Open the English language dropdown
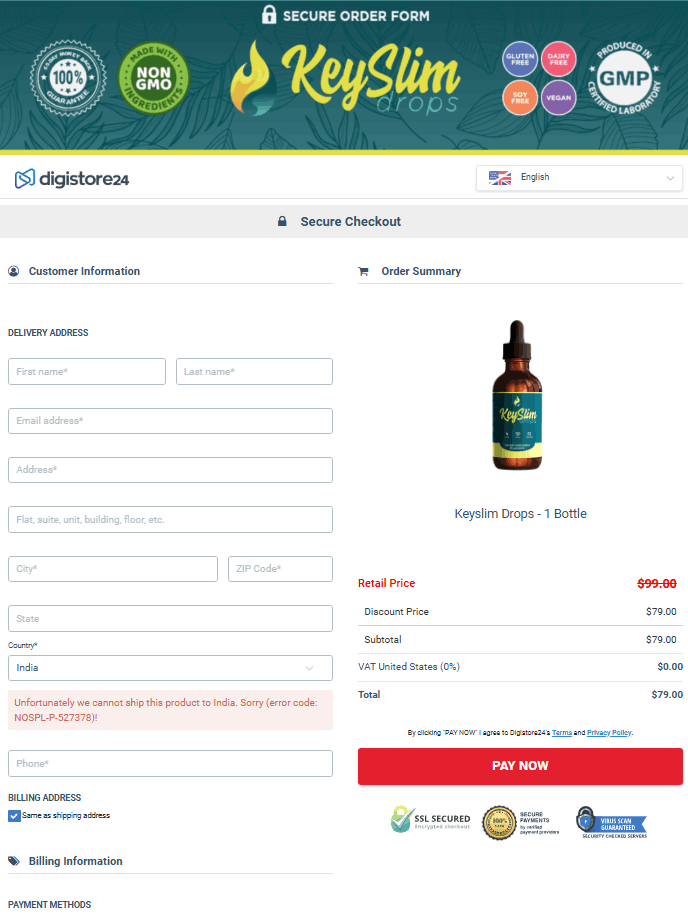This screenshot has height=921, width=688. [x=579, y=178]
